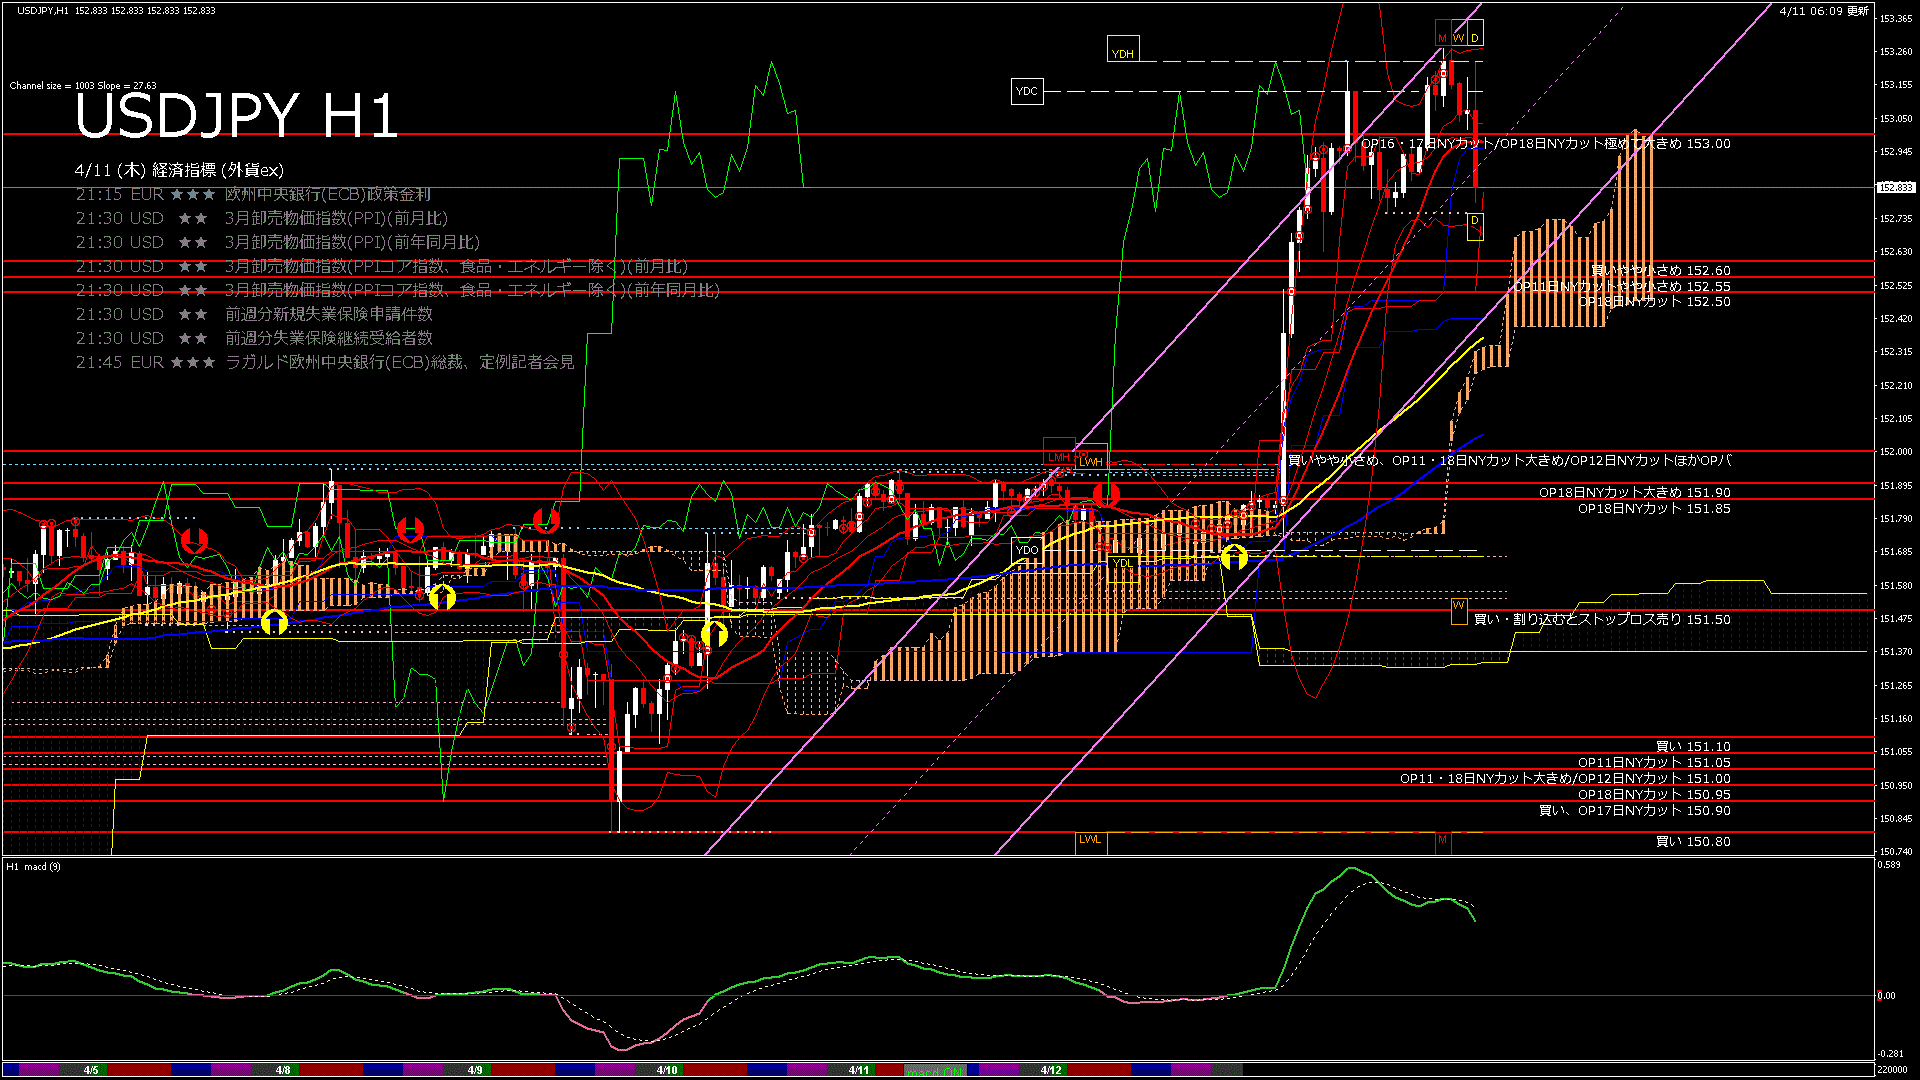Click the 'Channel size = 1003 Slope = 27.63' text
The width and height of the screenshot is (1920, 1080).
pos(83,86)
